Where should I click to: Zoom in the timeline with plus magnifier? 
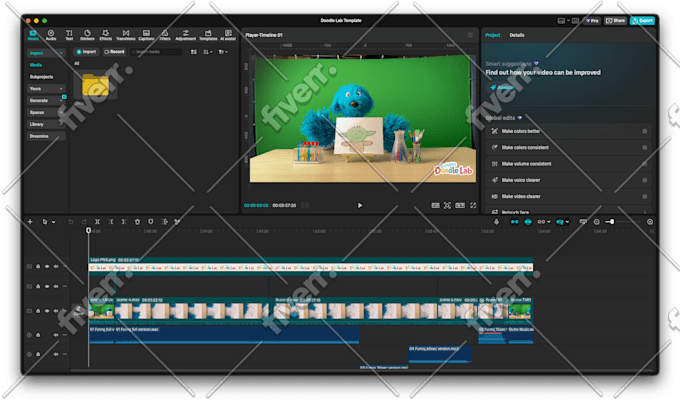[x=650, y=222]
